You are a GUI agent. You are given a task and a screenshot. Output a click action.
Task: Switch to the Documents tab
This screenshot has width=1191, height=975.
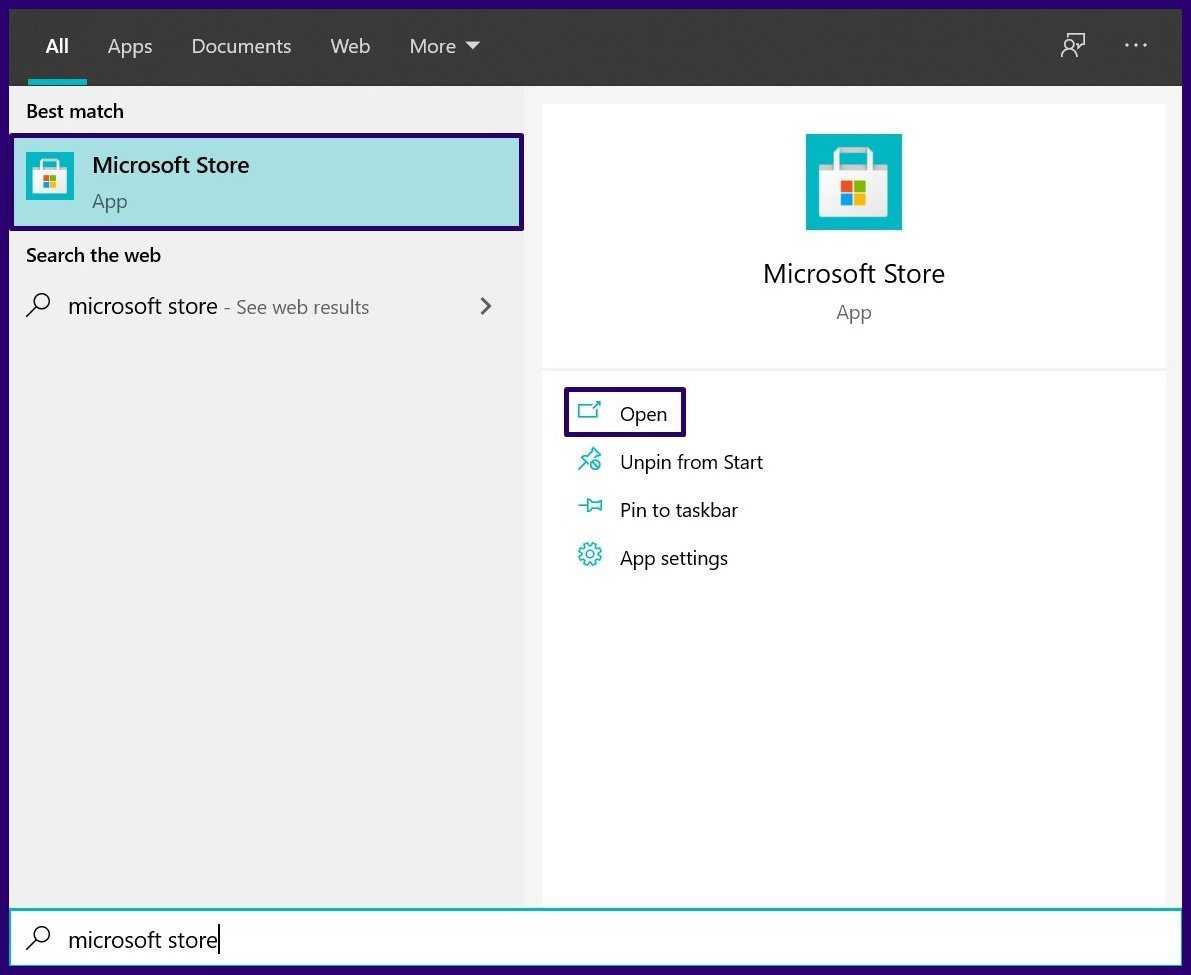pyautogui.click(x=241, y=46)
